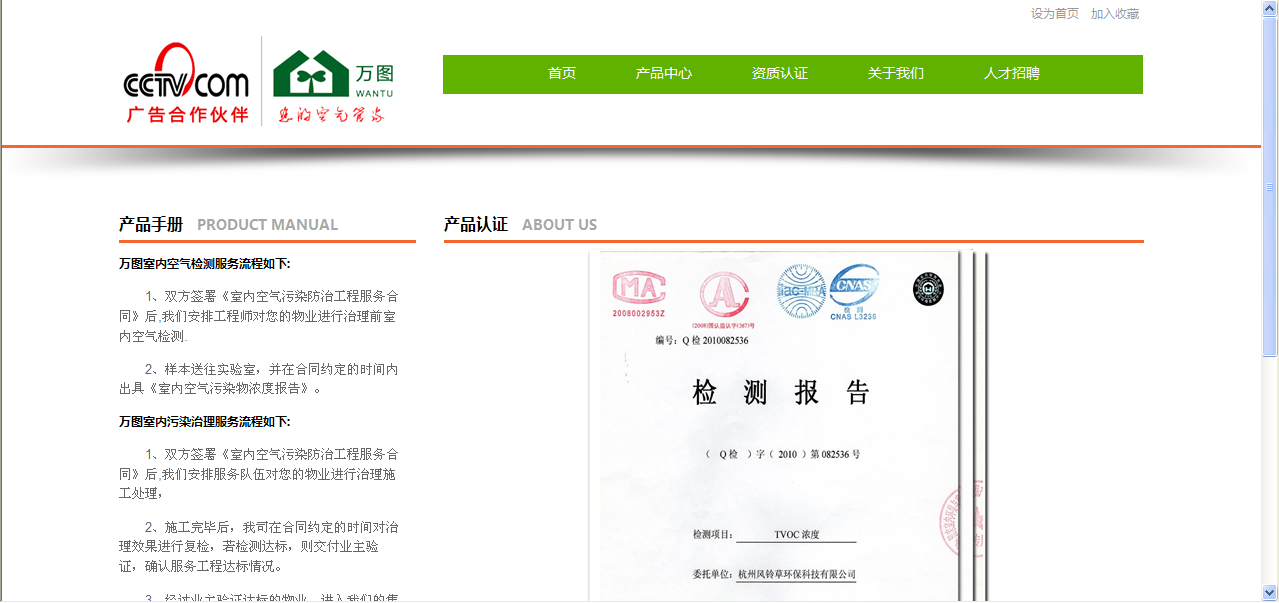Click the 产品手册 PRODUCT MANUAL heading
Viewport: 1279px width, 603px height.
pos(228,225)
